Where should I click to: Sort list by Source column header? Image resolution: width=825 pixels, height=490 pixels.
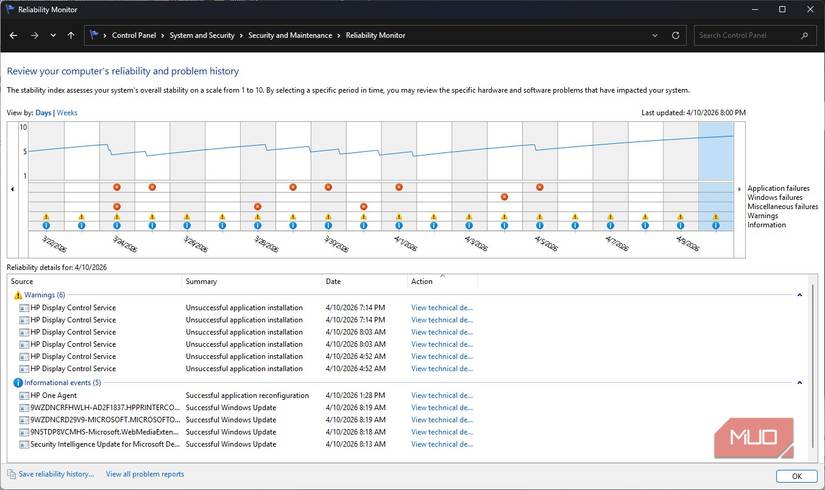coord(95,282)
